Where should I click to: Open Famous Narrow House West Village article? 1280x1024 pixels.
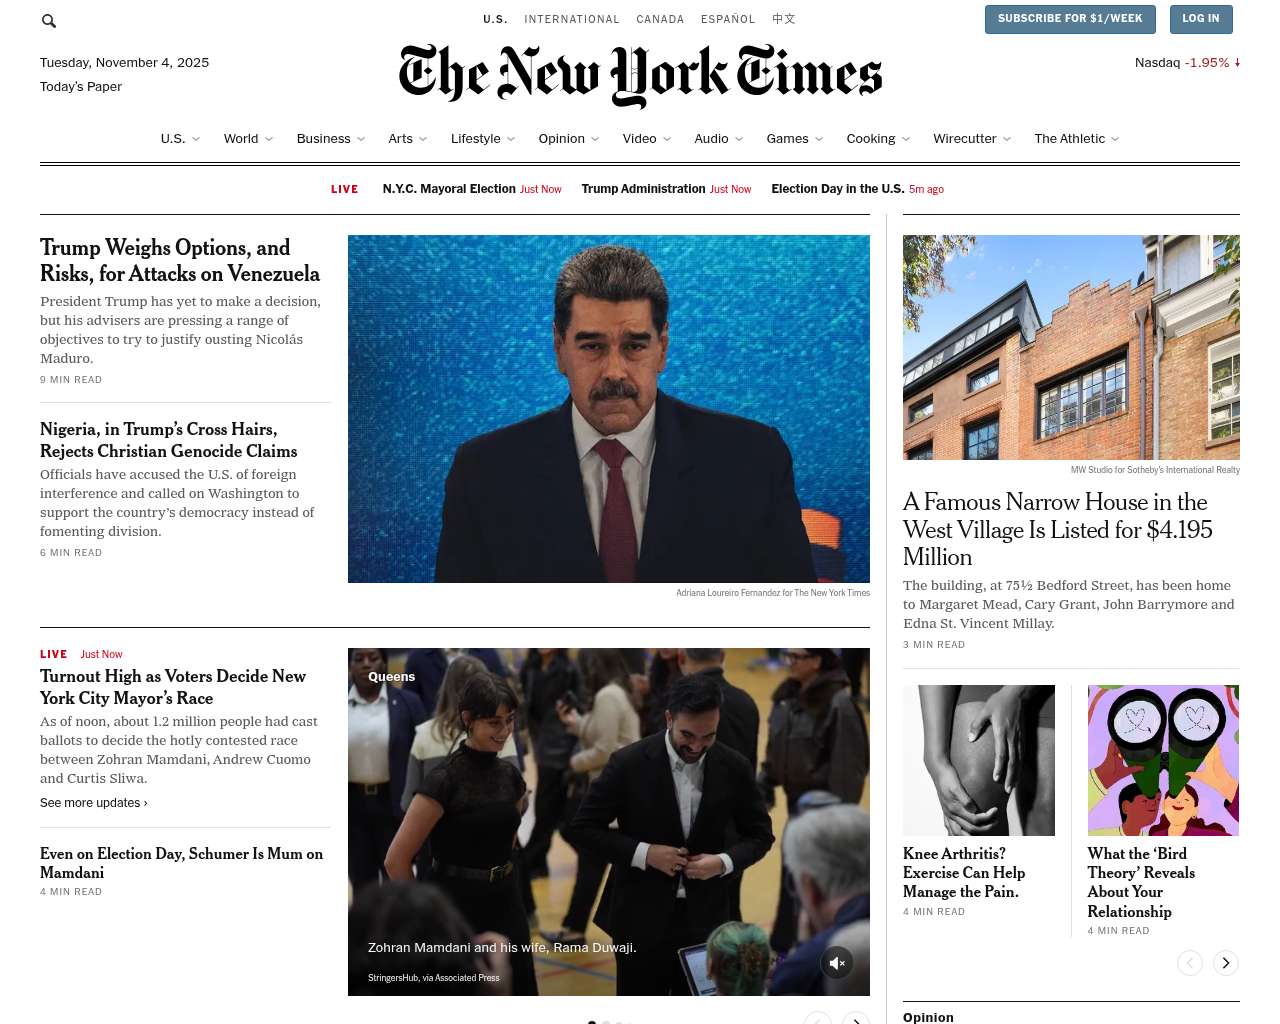pyautogui.click(x=1057, y=529)
